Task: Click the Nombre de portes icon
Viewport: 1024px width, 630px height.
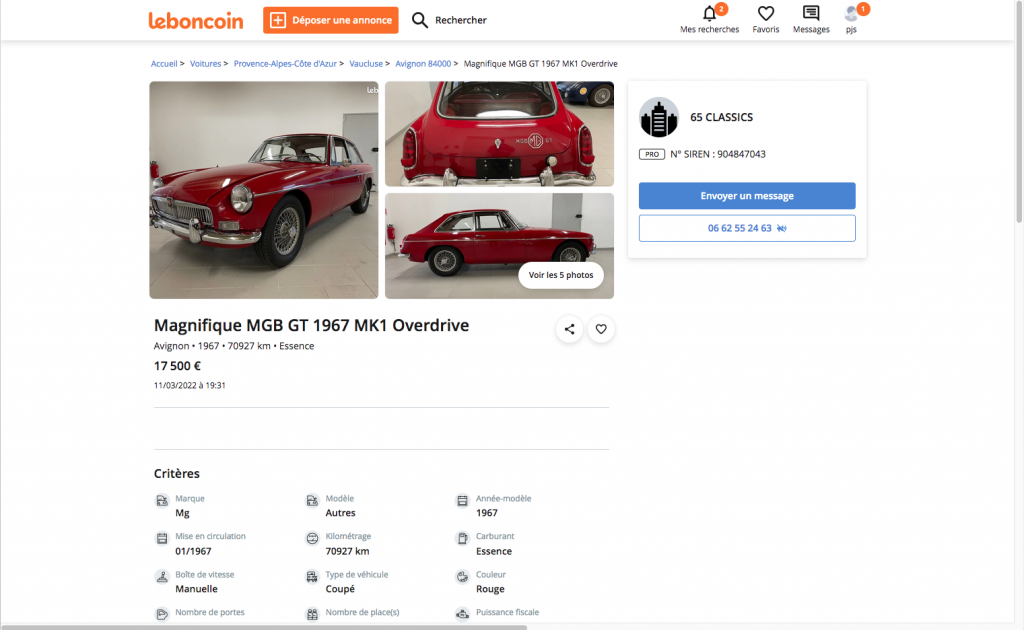Action: tap(161, 614)
